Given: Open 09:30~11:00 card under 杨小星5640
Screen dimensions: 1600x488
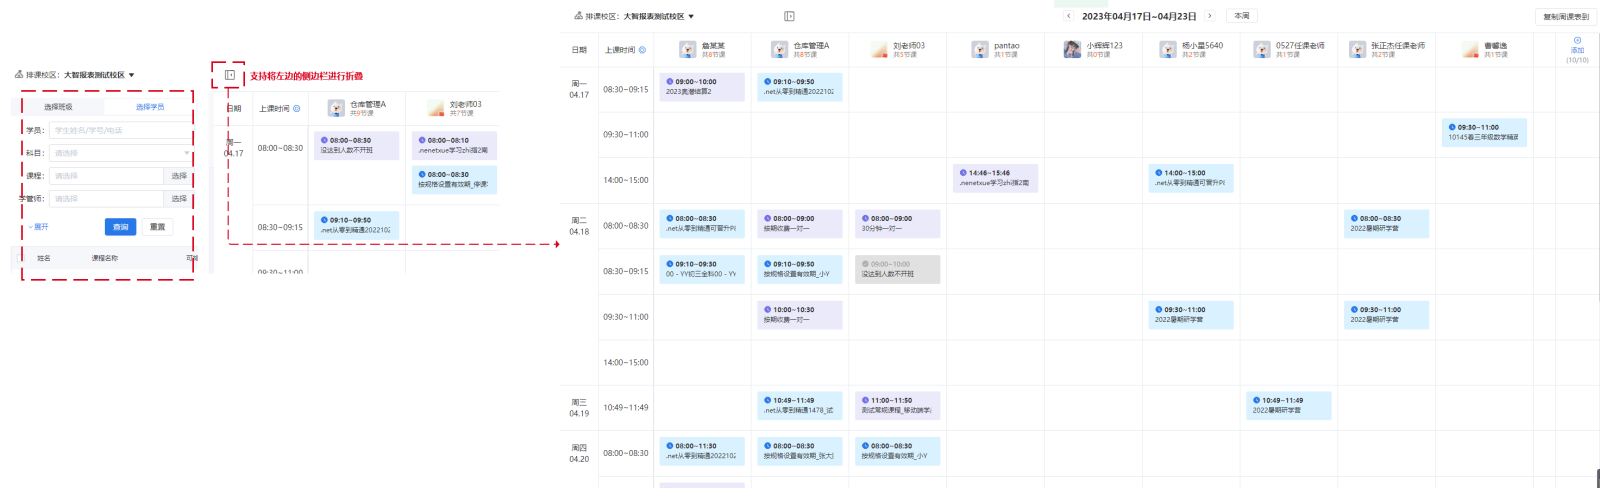Looking at the screenshot, I should point(1191,315).
